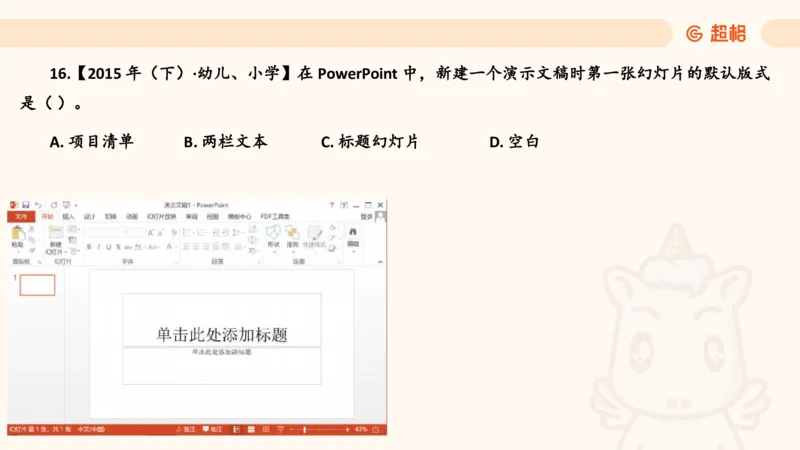Image resolution: width=800 pixels, height=450 pixels.
Task: Switch to the 模板中心 ribbon tab
Action: click(x=239, y=217)
